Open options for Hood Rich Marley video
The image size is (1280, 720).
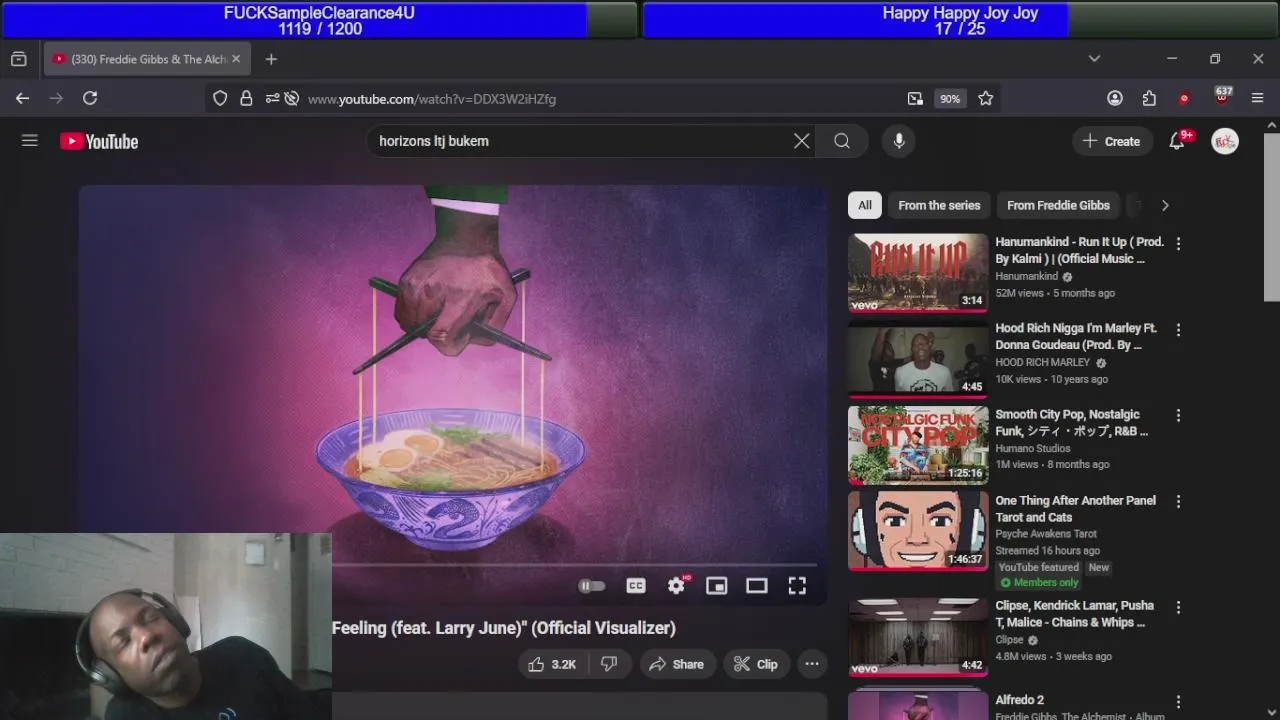(1178, 329)
